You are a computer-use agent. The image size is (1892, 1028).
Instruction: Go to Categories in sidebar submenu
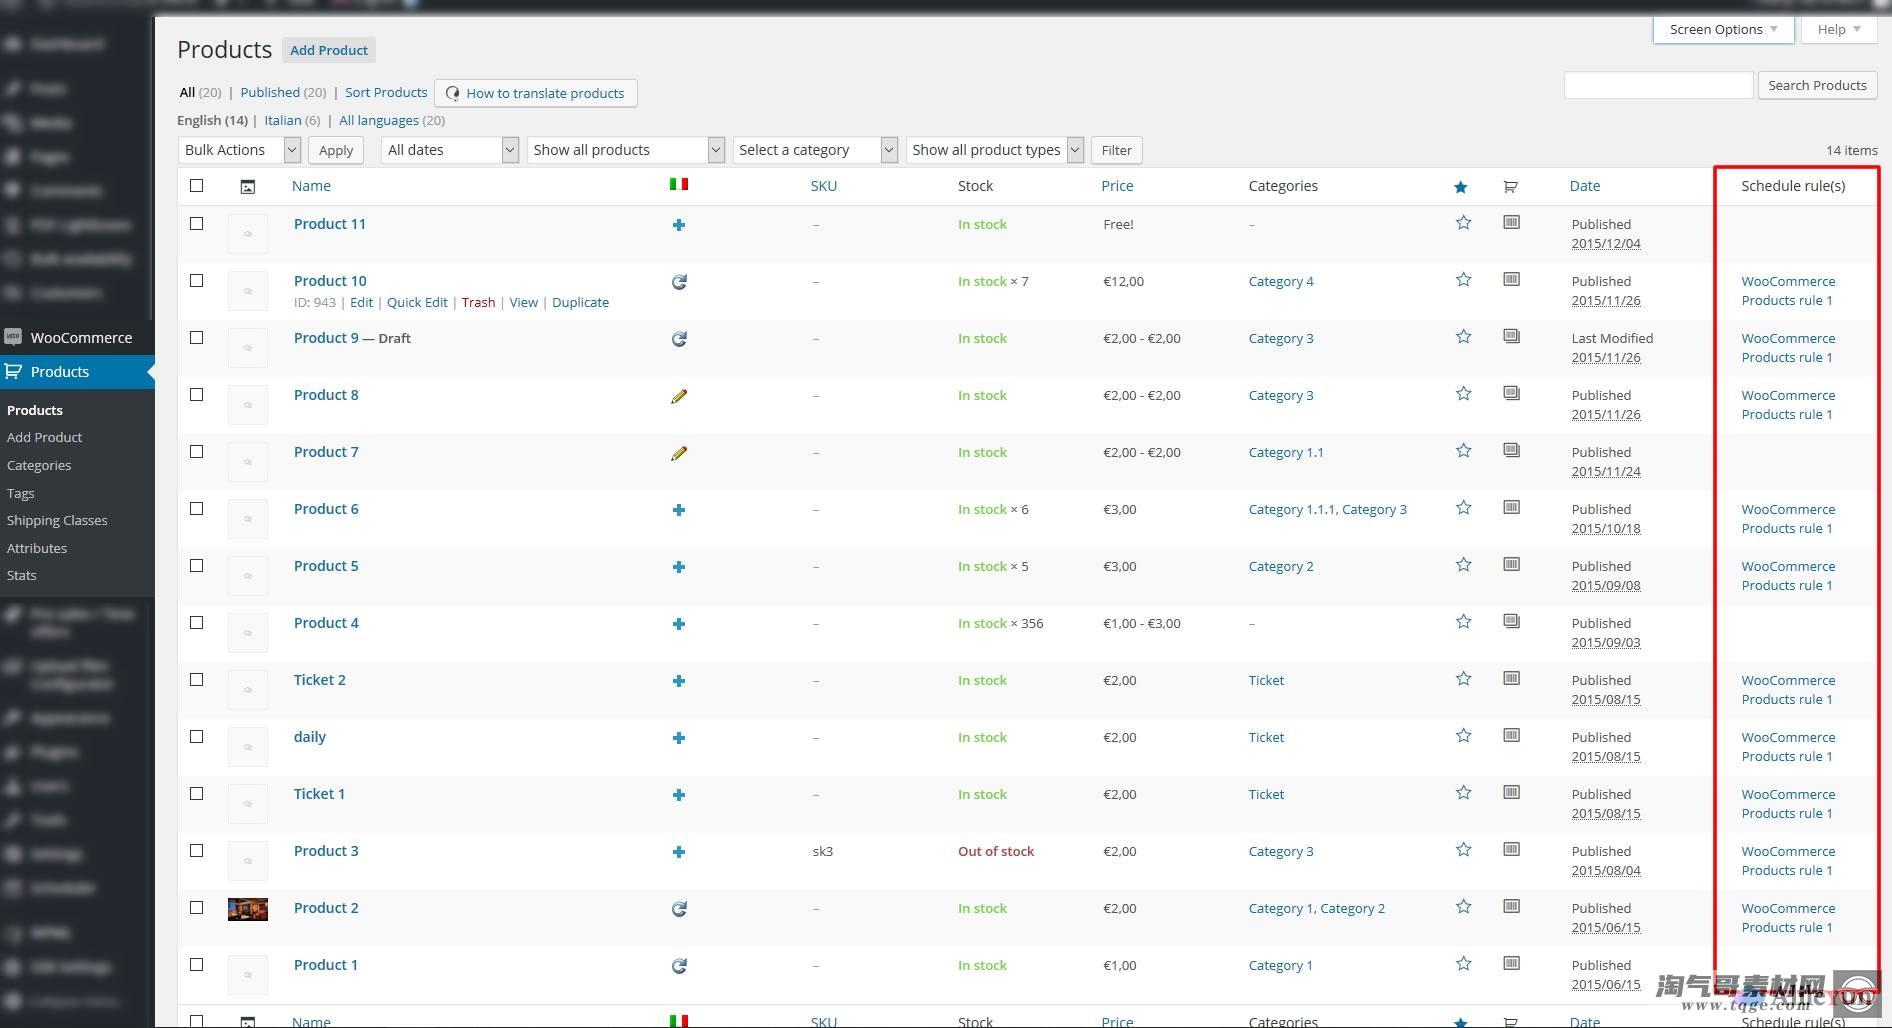point(39,465)
